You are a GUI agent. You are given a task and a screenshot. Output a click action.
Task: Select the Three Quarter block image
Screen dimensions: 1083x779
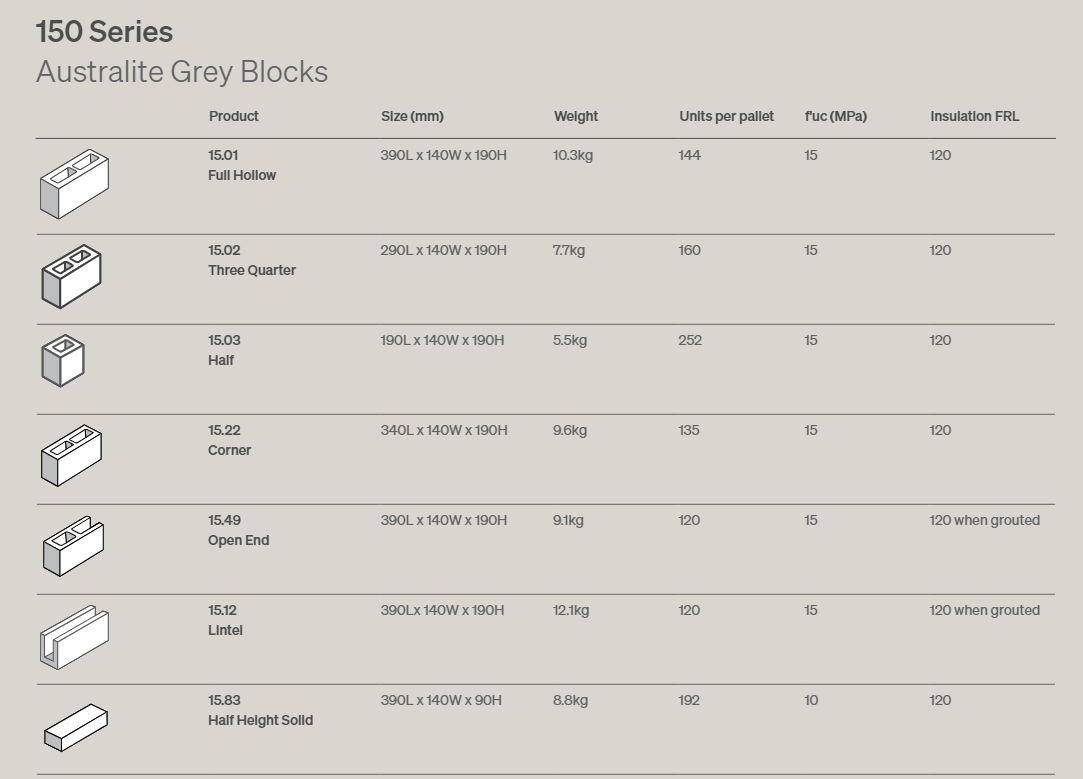[x=71, y=276]
